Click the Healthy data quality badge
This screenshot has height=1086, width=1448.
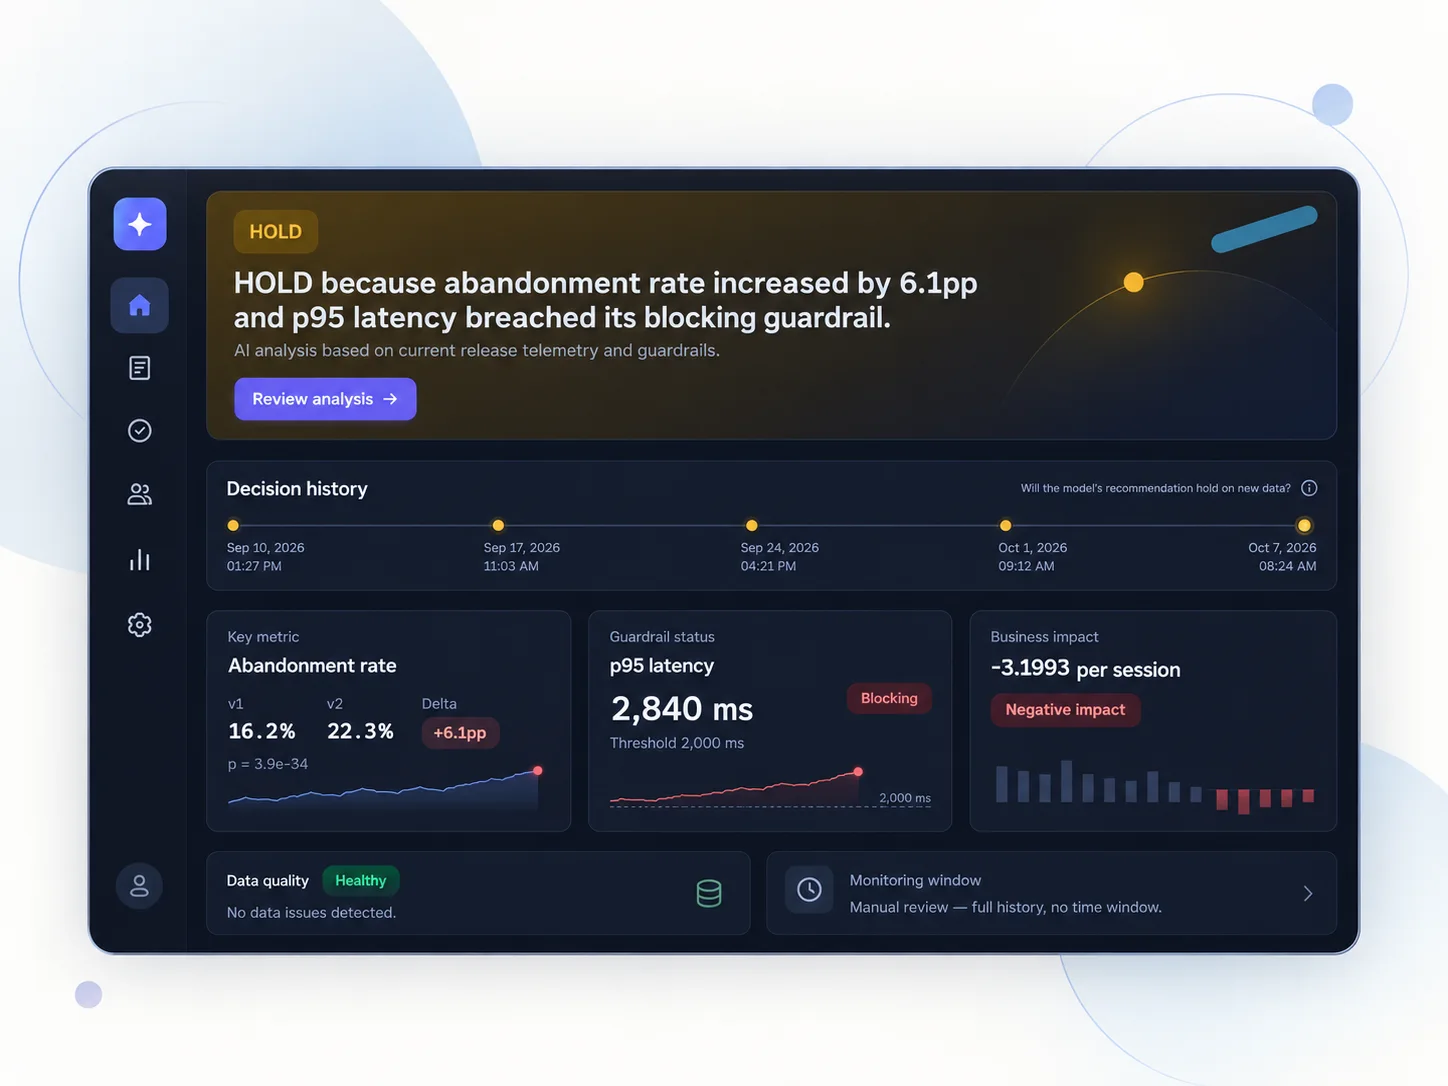(361, 881)
